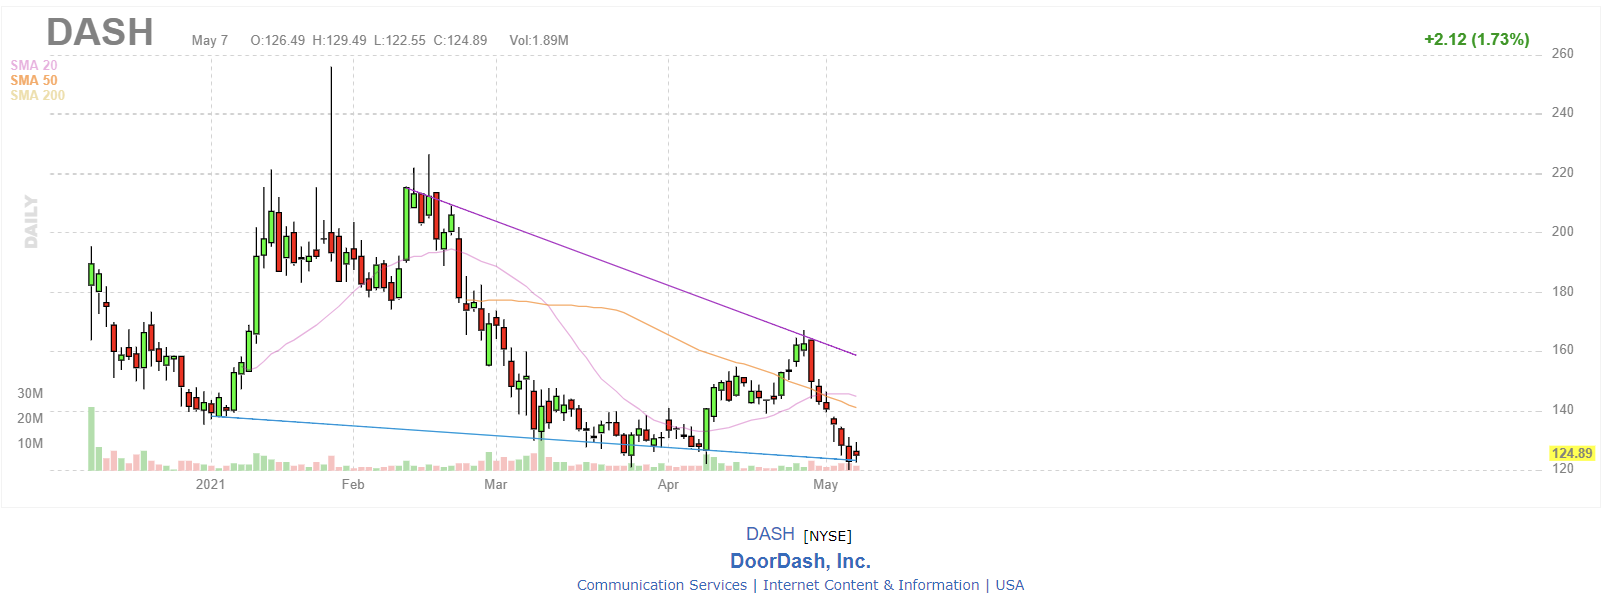
Task: Open the Communication Services sector link
Action: (x=662, y=585)
